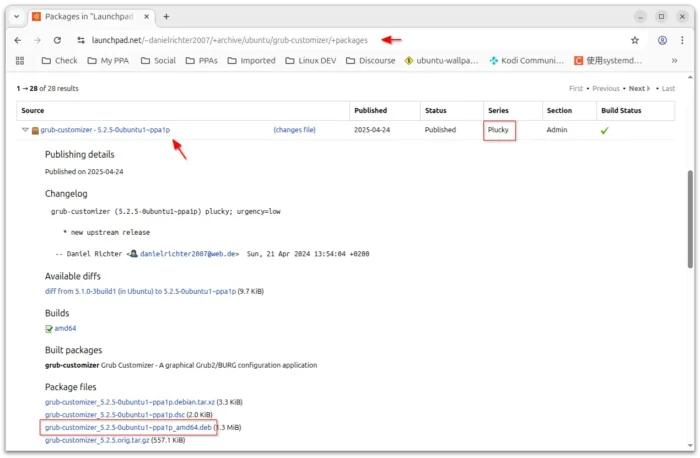Screen dimensions: 700x458
Task: Click the page vertical scrollbar thumb
Action: coord(690,219)
